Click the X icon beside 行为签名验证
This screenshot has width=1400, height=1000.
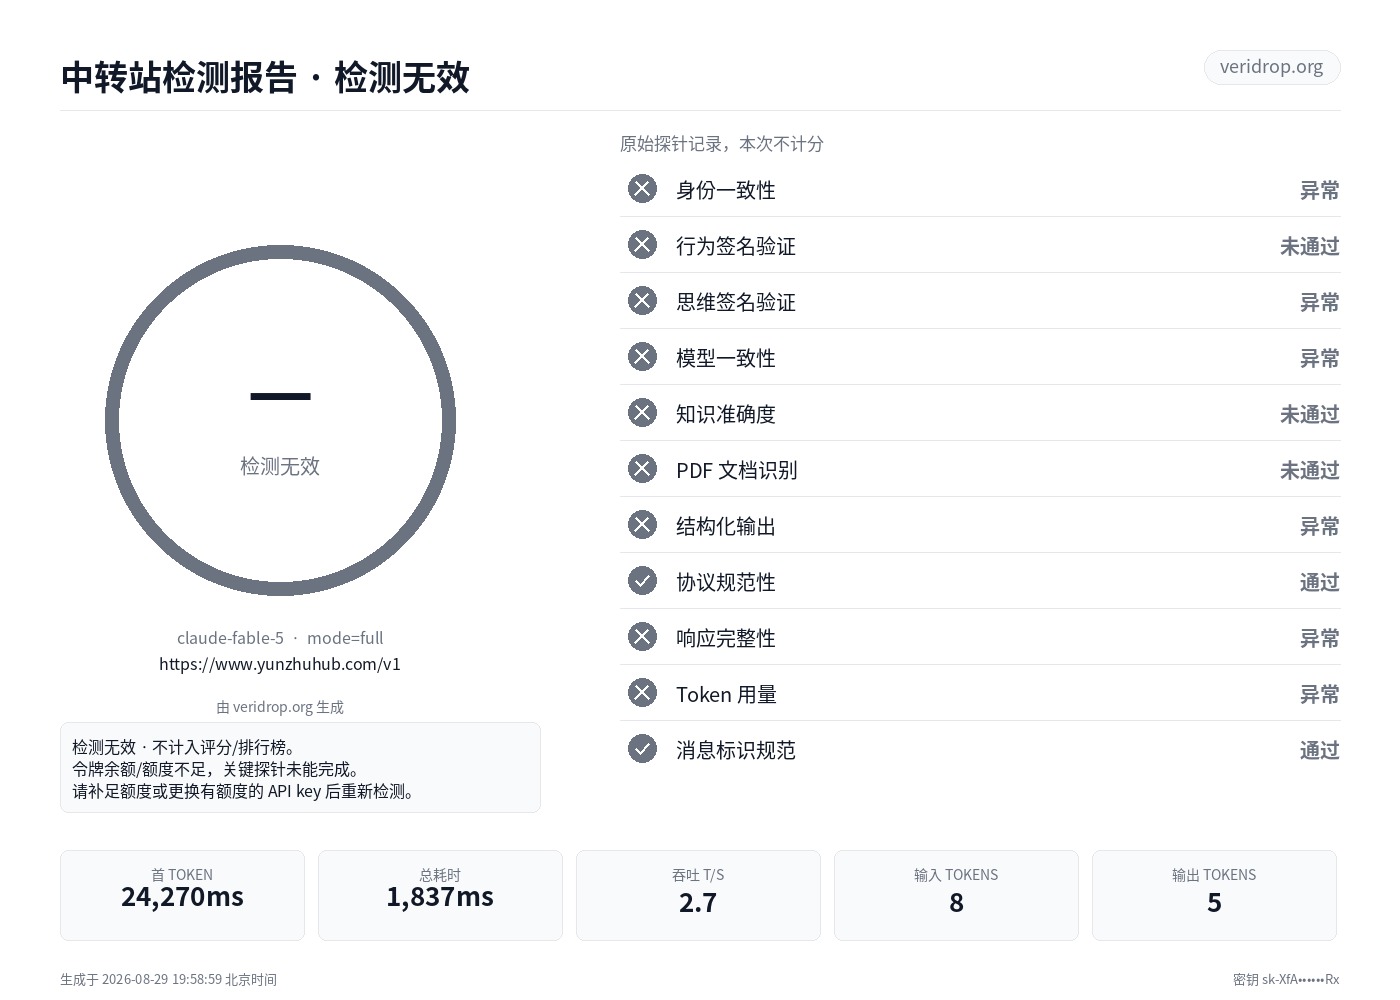tap(642, 245)
